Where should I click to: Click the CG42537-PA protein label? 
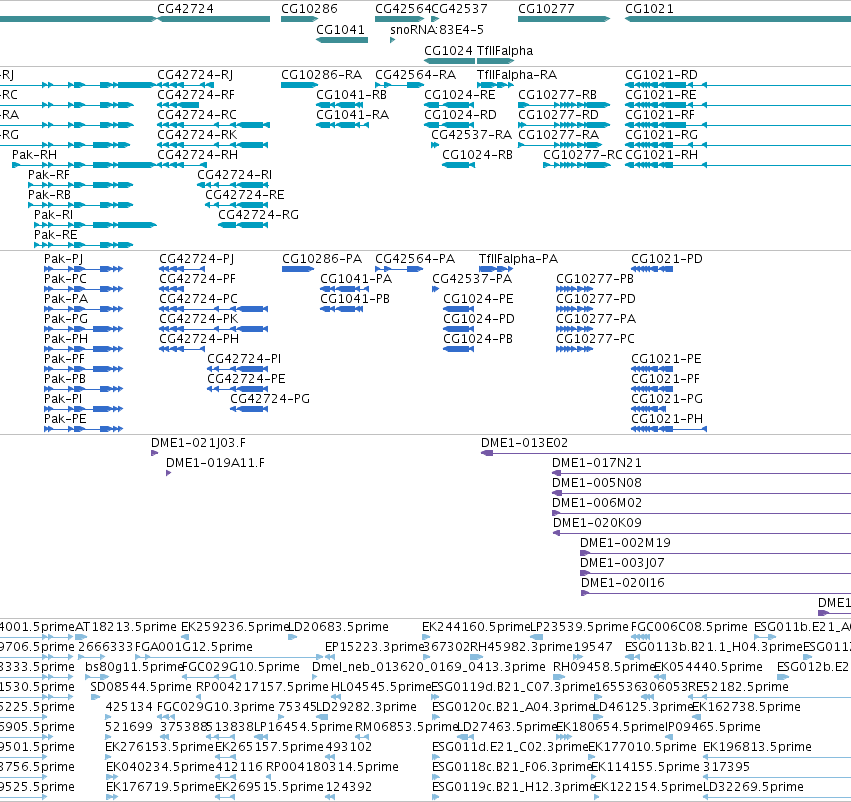[x=472, y=279]
